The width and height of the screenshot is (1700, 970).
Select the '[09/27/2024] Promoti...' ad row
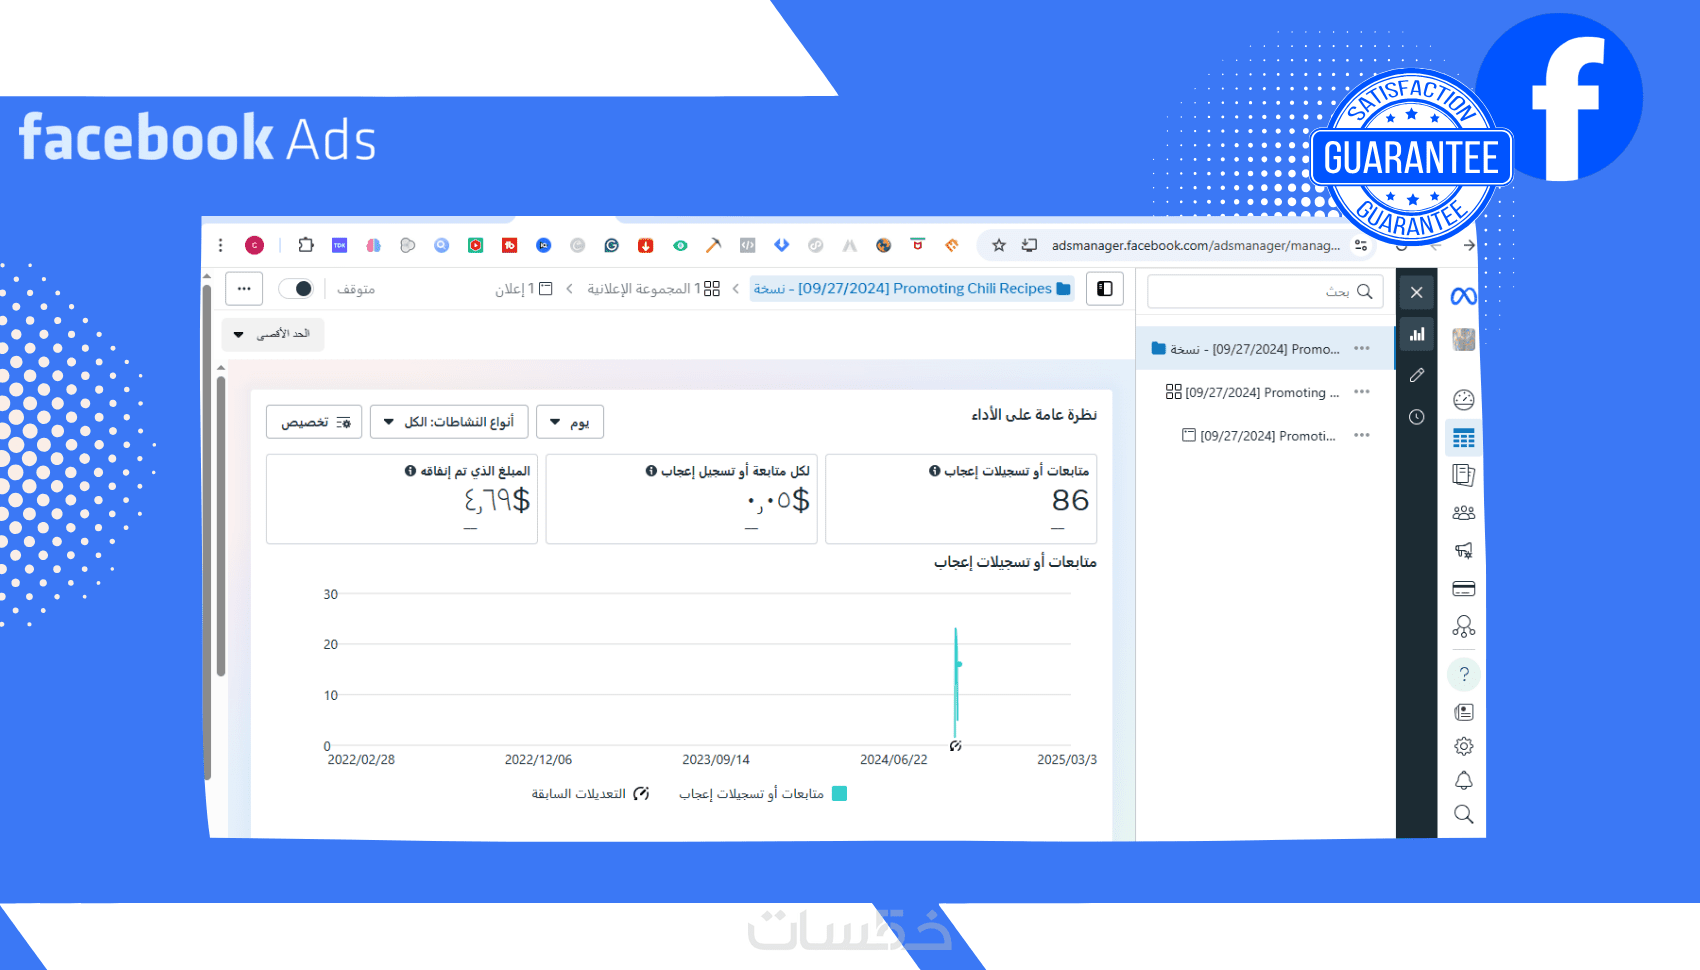coord(1265,436)
